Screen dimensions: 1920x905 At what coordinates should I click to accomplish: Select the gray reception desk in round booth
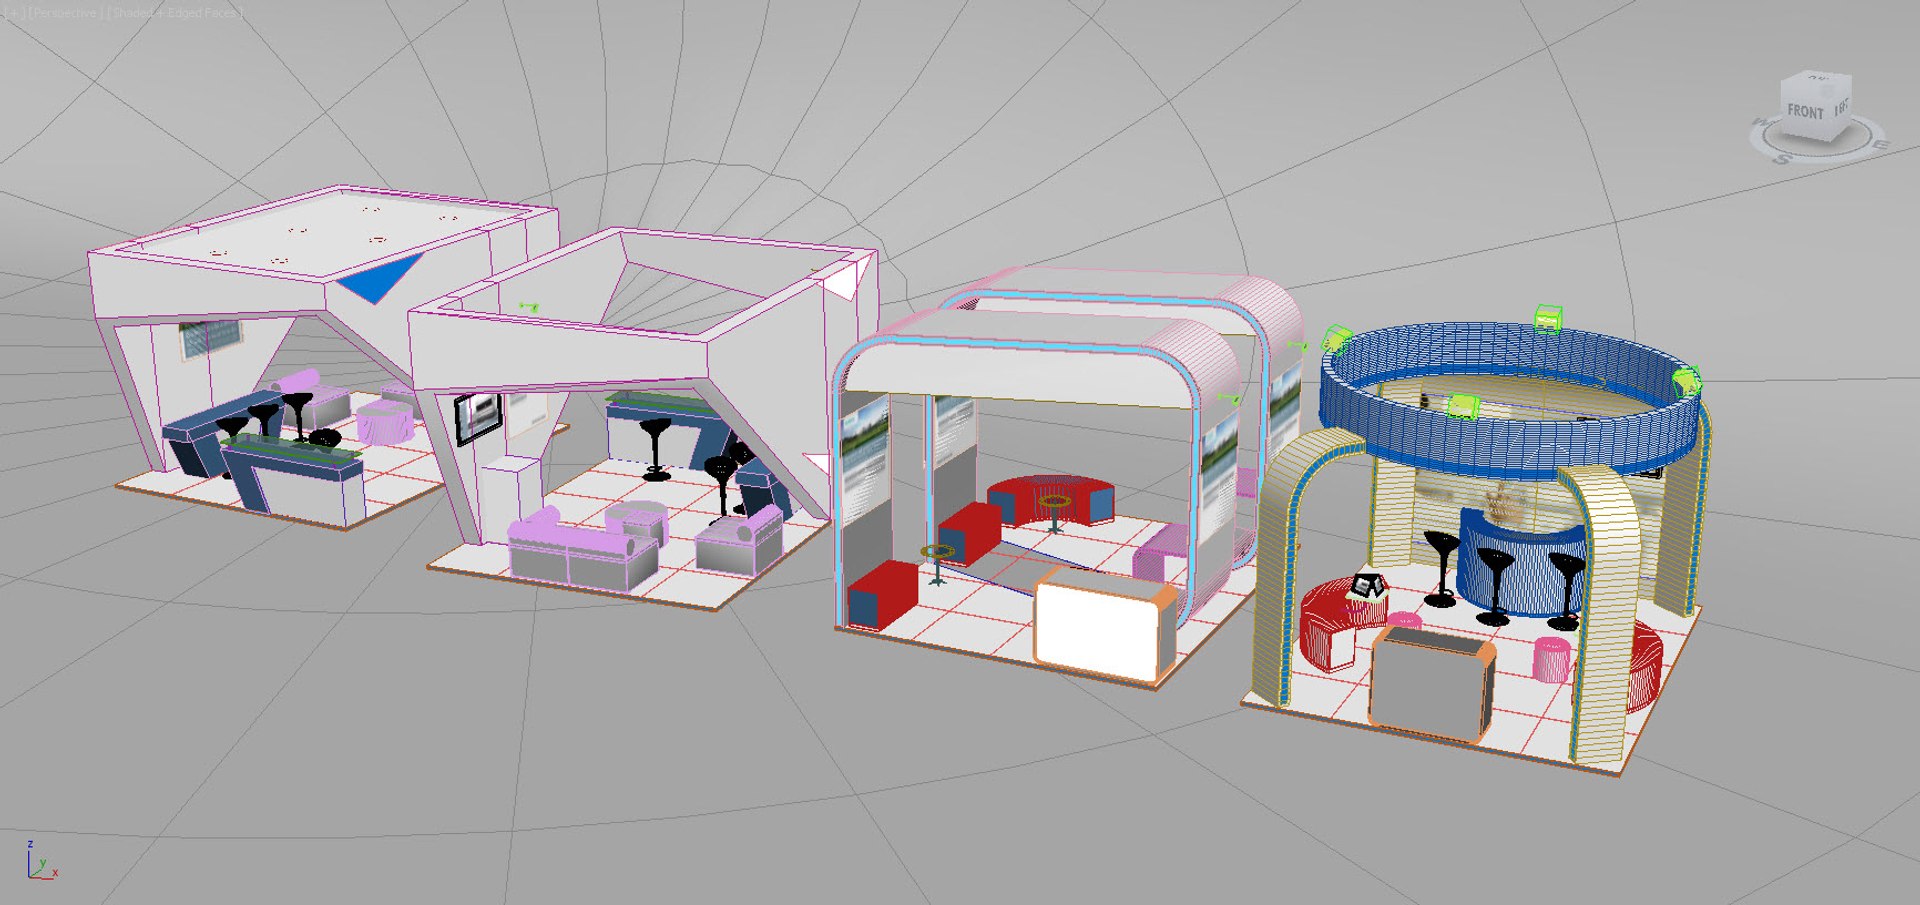tap(1431, 683)
